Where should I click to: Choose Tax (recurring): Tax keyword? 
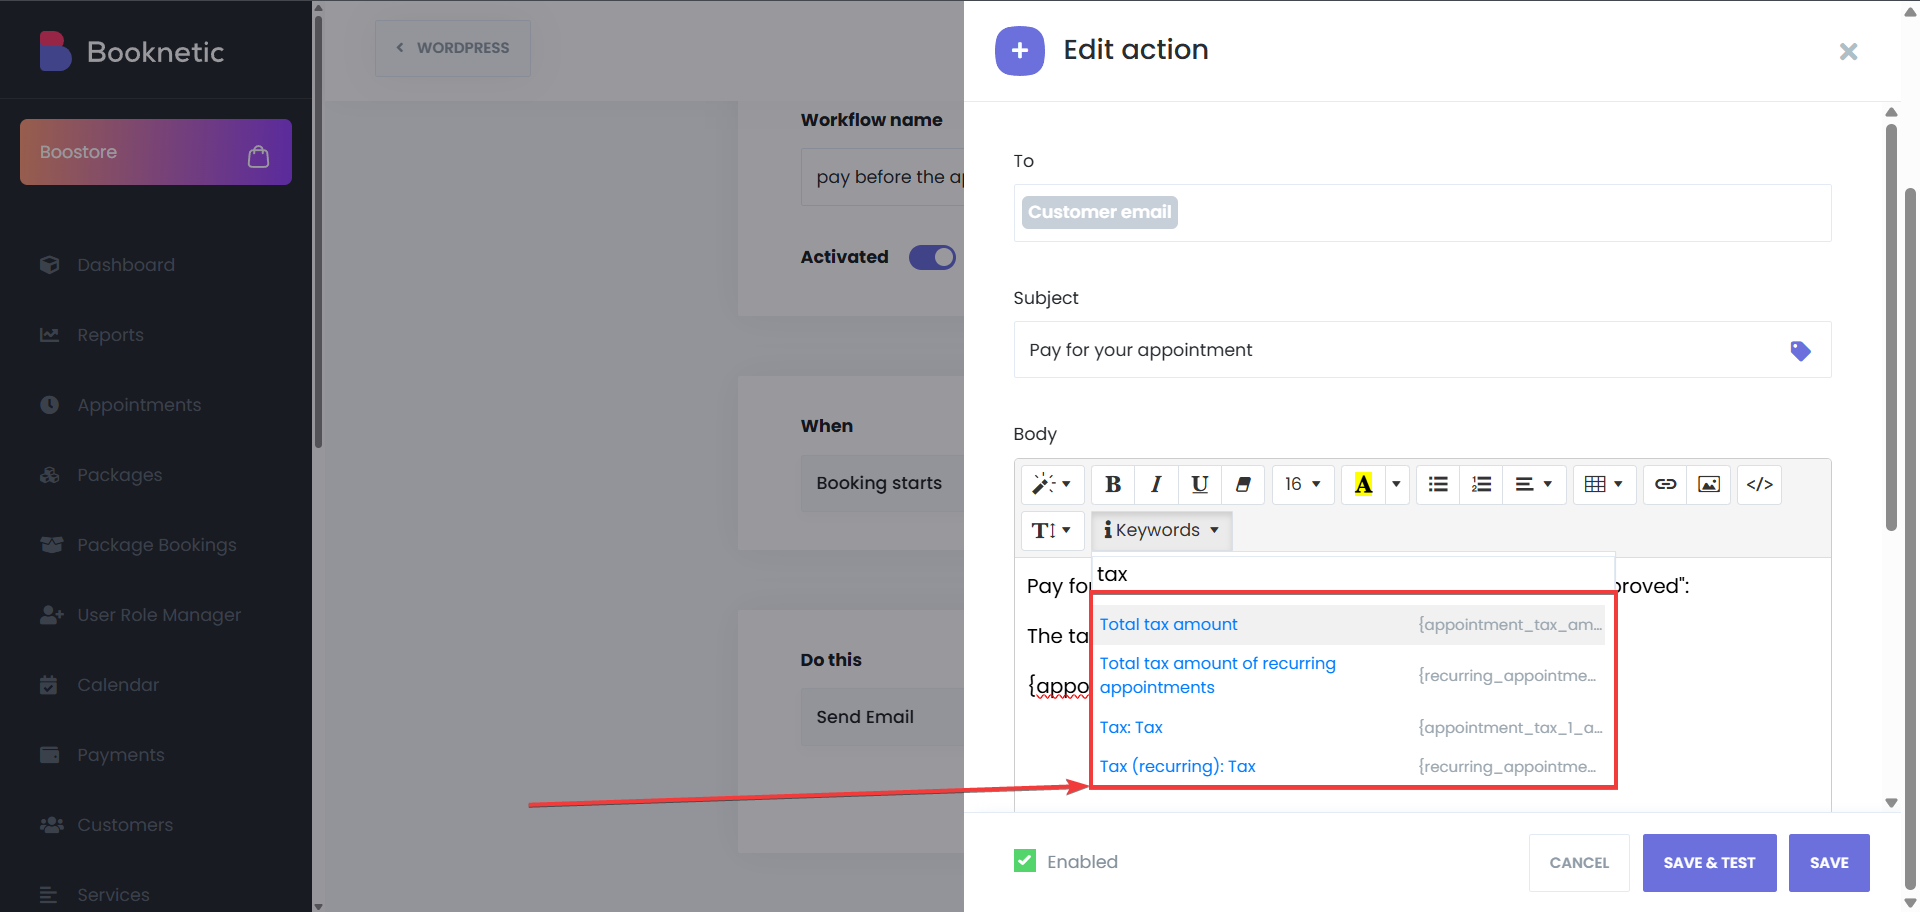1350,767
